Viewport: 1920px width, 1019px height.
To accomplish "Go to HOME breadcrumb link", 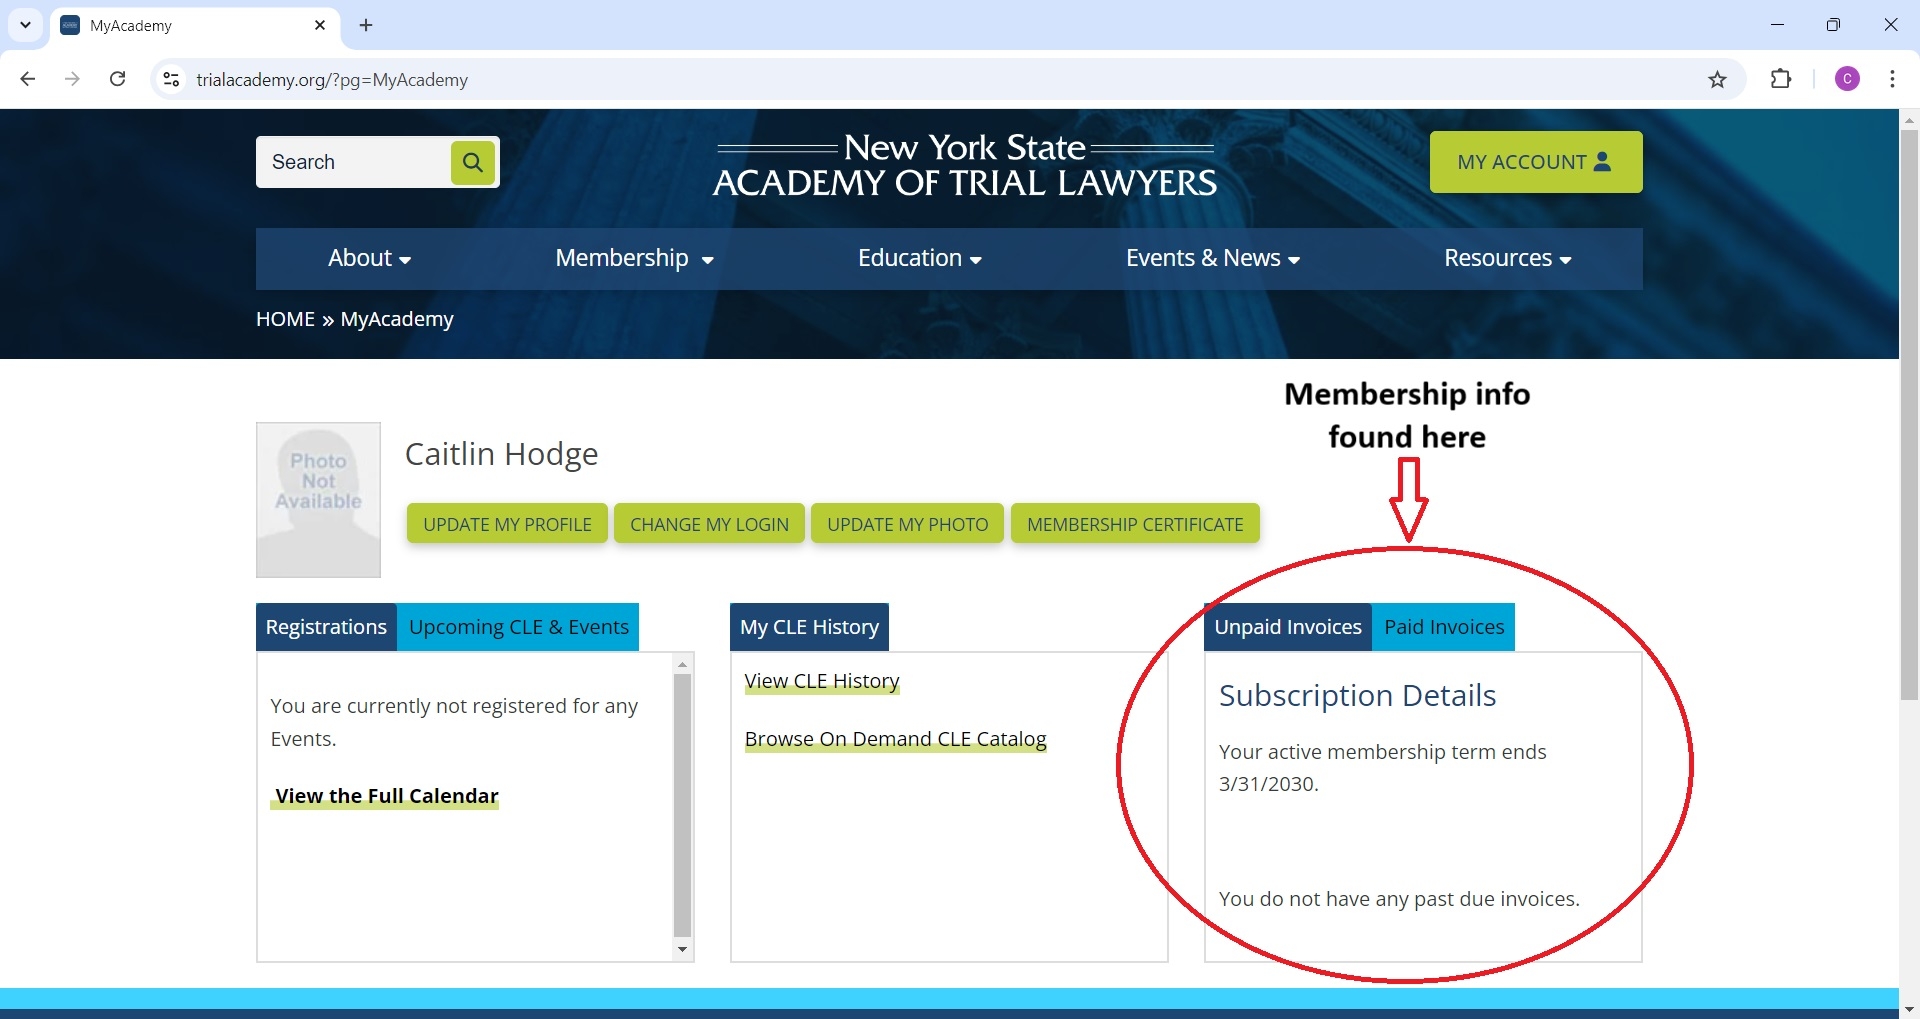I will point(285,319).
